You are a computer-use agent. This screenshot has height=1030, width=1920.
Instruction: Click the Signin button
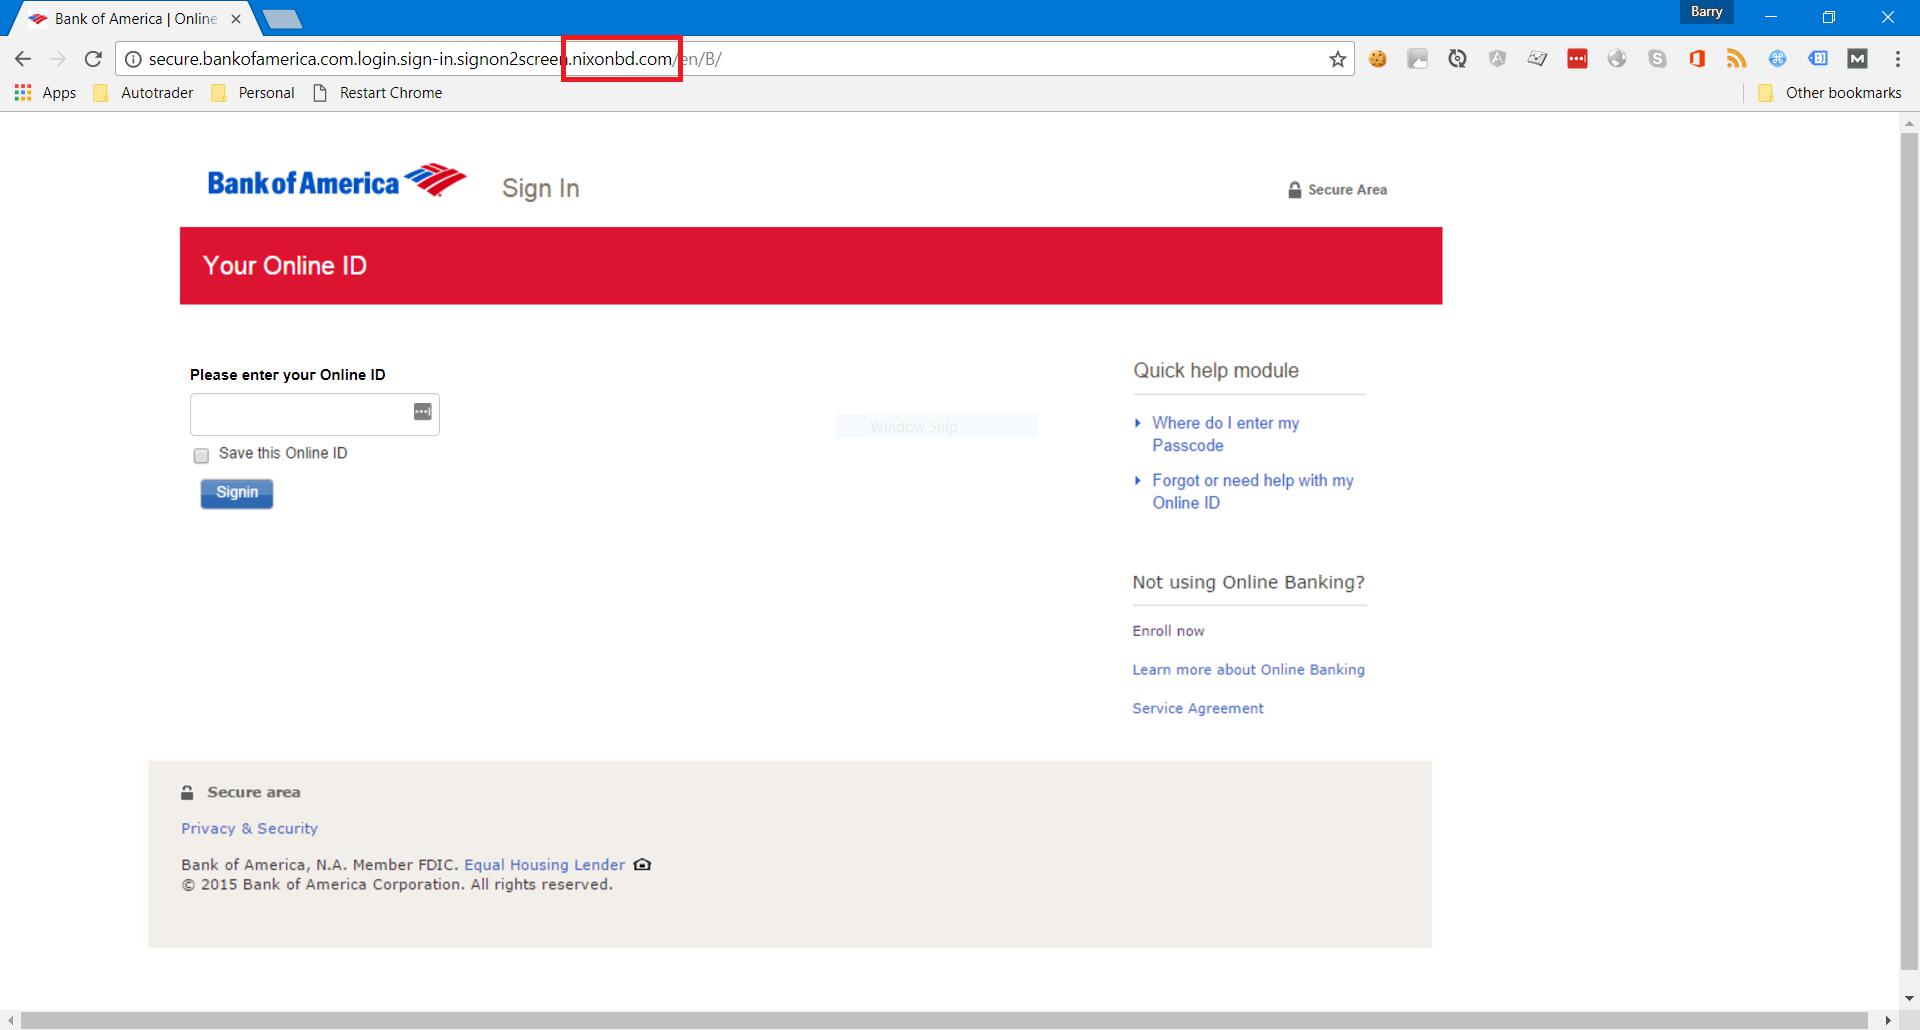click(x=237, y=493)
